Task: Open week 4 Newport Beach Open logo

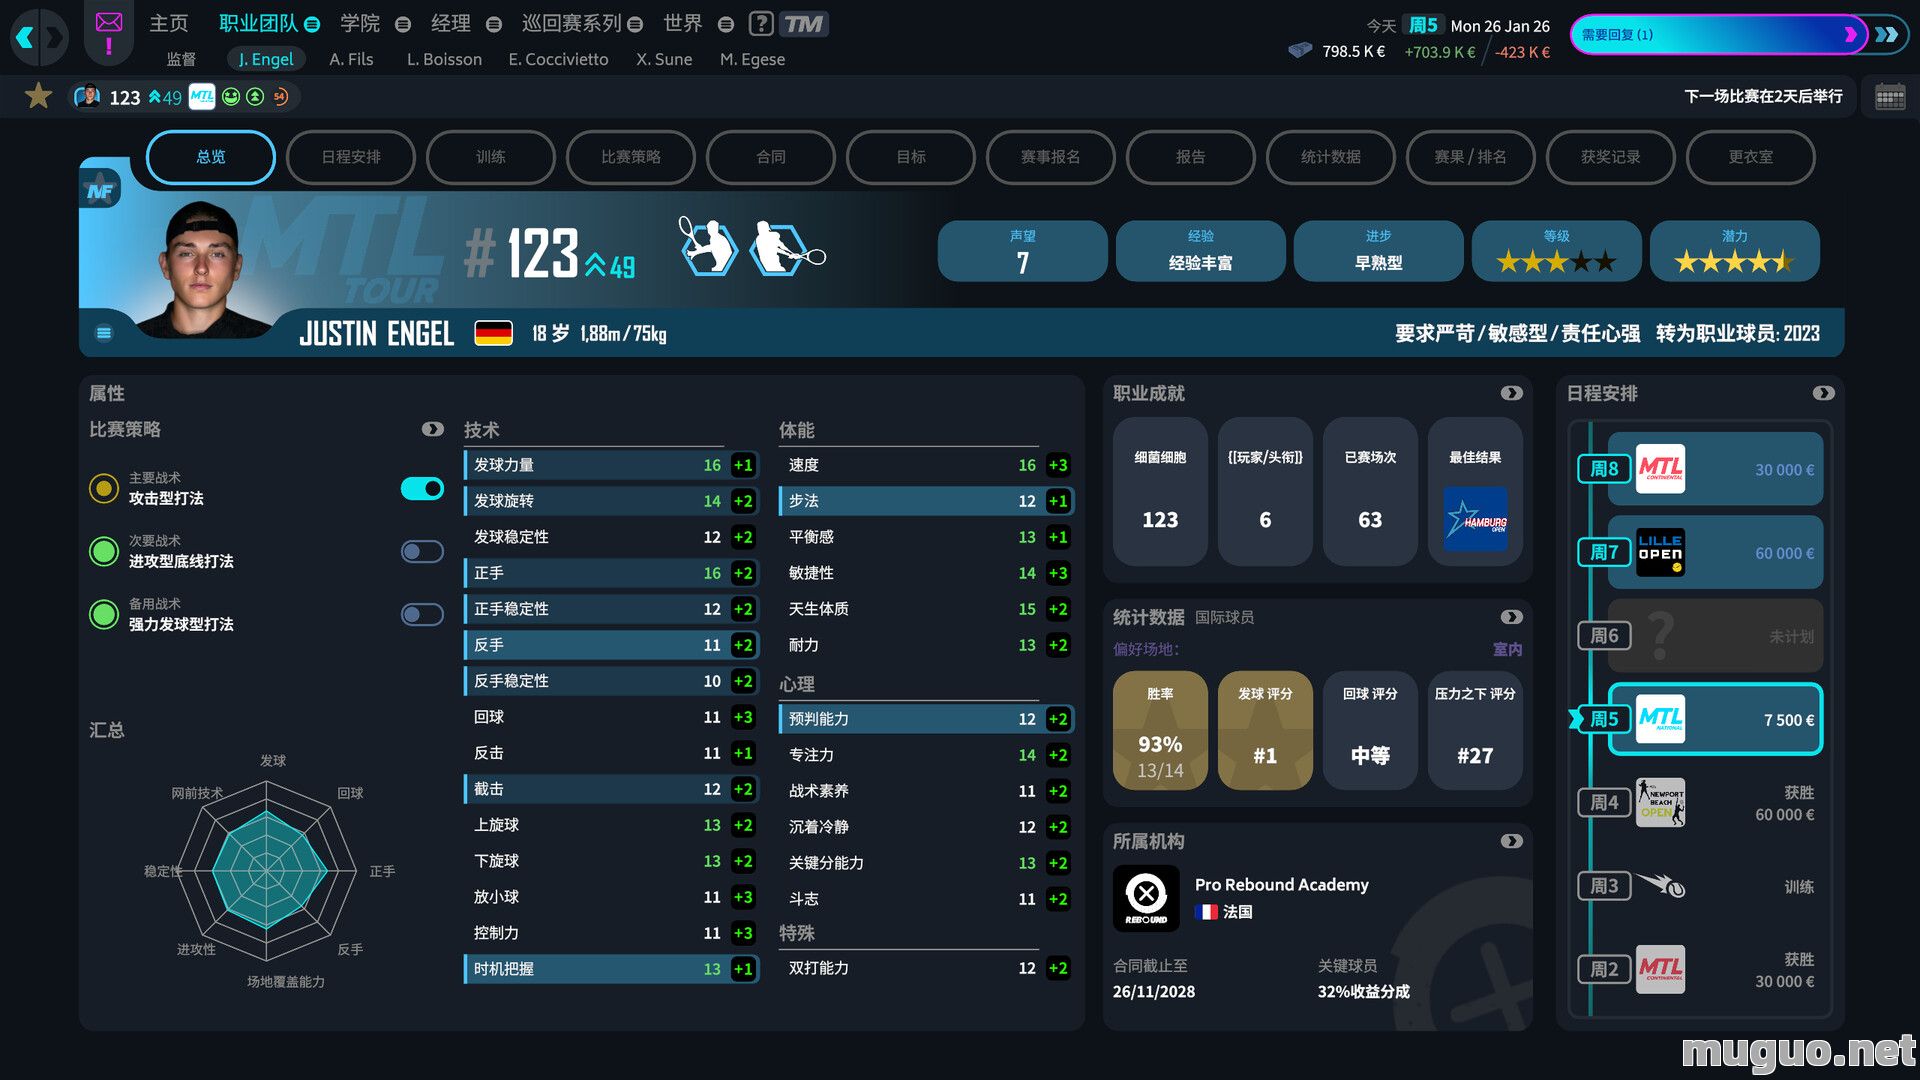Action: (1660, 802)
